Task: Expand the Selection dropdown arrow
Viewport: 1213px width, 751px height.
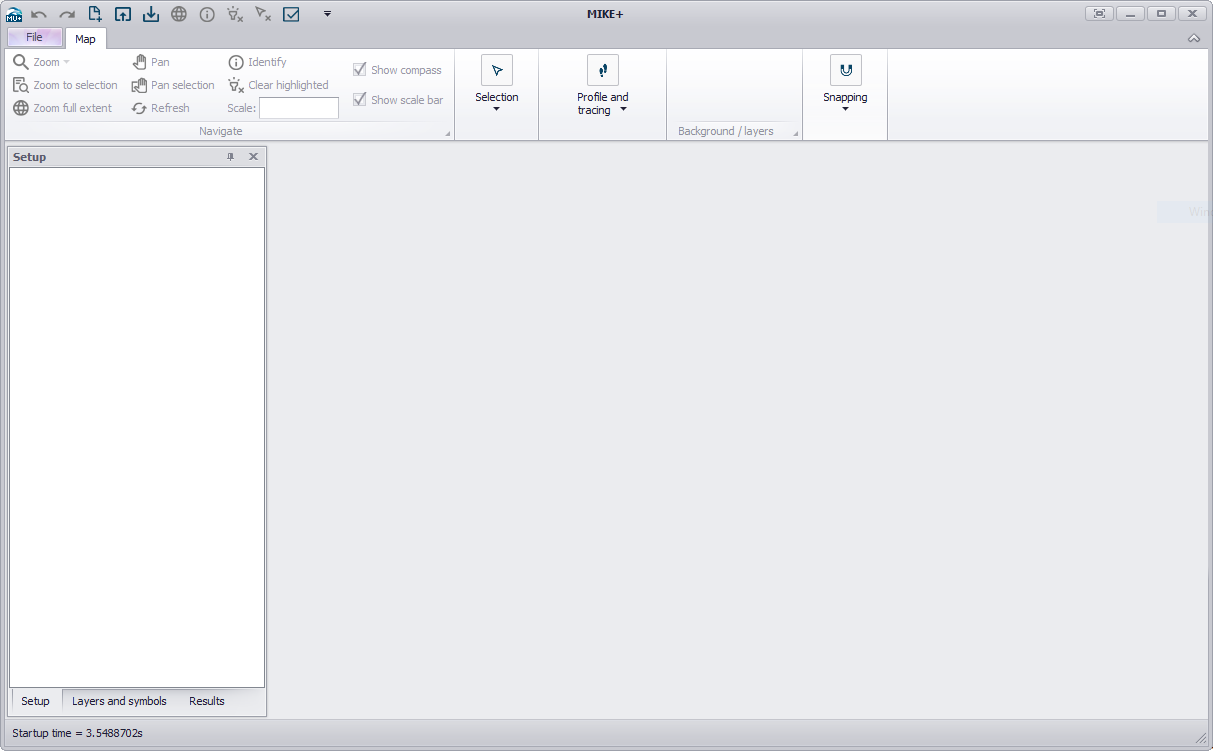Action: (x=497, y=109)
